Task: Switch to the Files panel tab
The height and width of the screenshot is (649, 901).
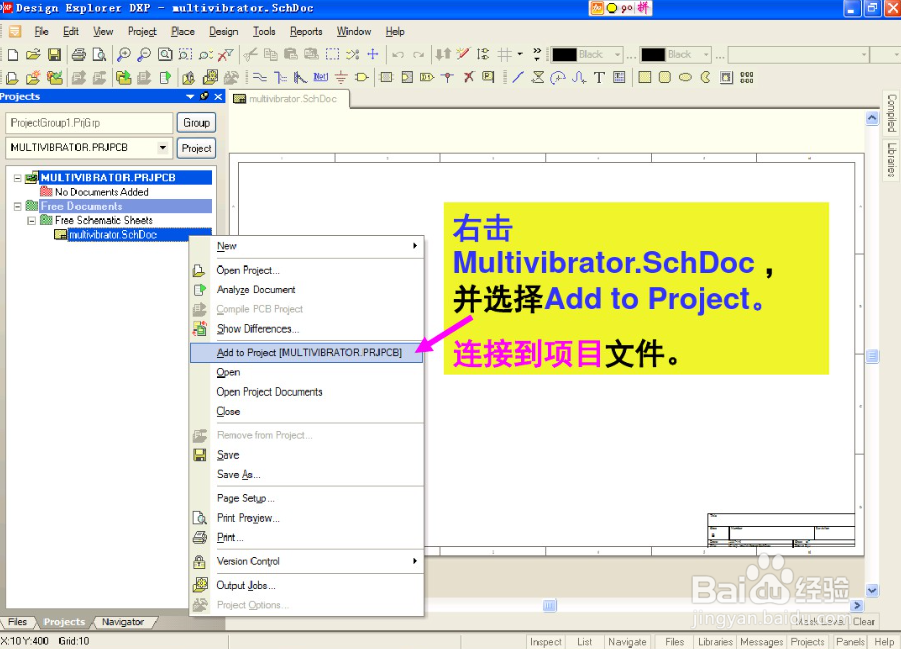Action: 17,622
